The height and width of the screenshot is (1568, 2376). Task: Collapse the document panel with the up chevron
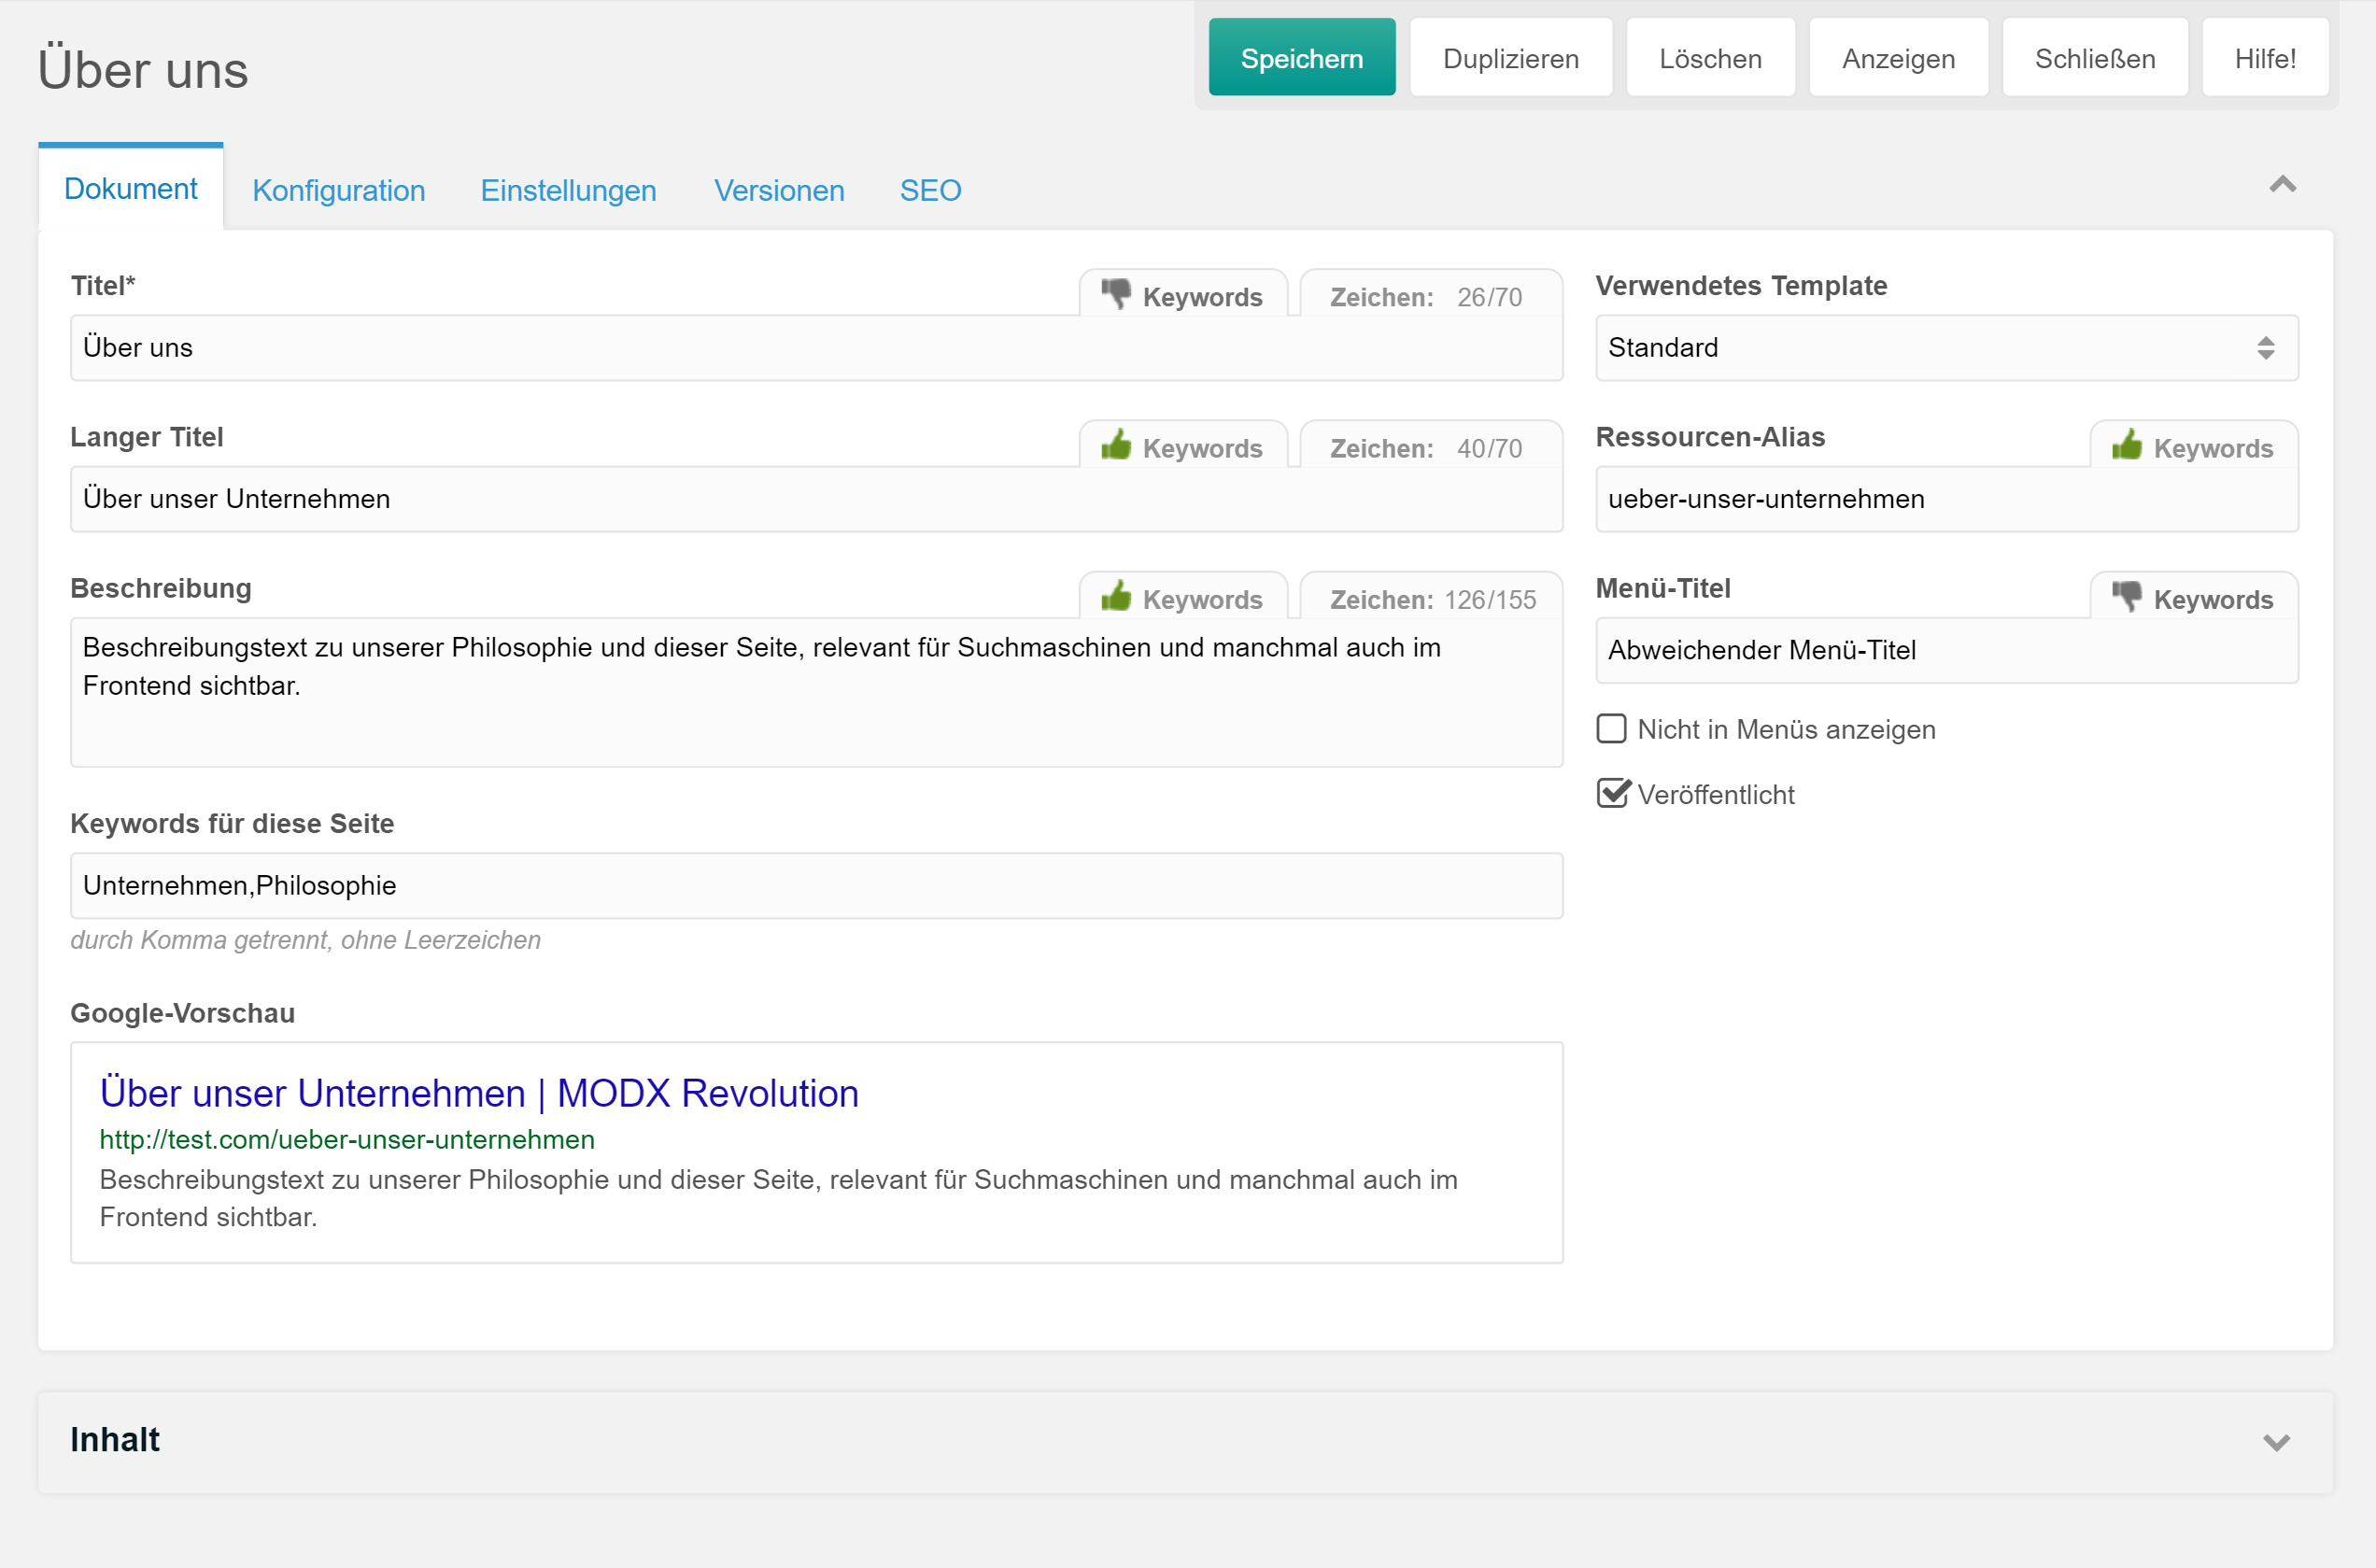(2282, 185)
